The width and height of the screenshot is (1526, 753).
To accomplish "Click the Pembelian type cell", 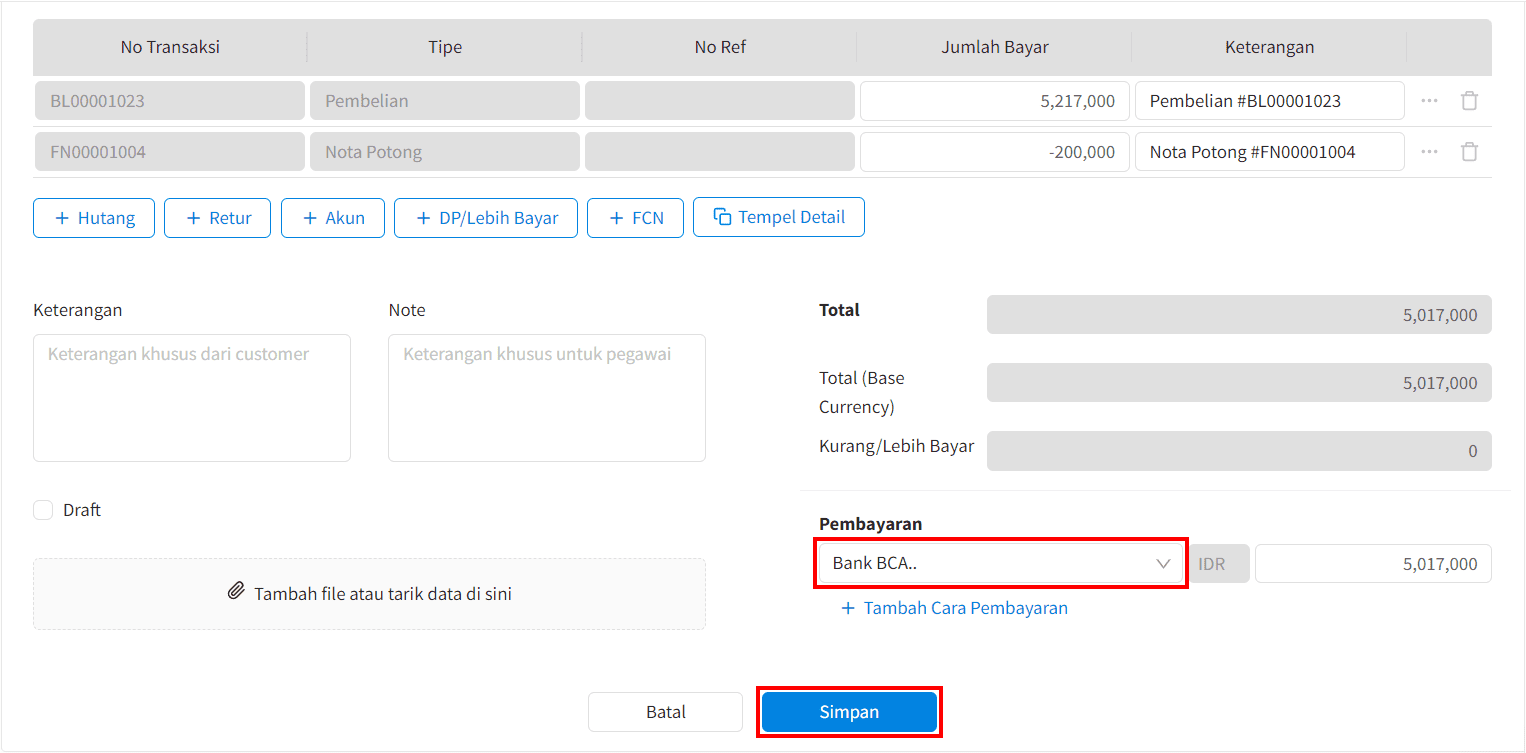I will pos(445,101).
